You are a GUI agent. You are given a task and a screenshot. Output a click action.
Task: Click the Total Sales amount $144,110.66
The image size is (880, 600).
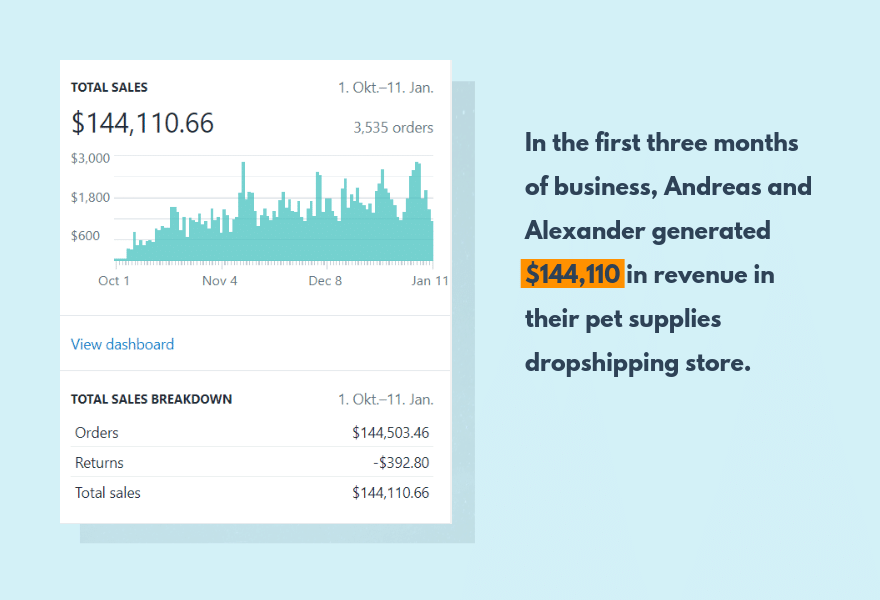141,123
